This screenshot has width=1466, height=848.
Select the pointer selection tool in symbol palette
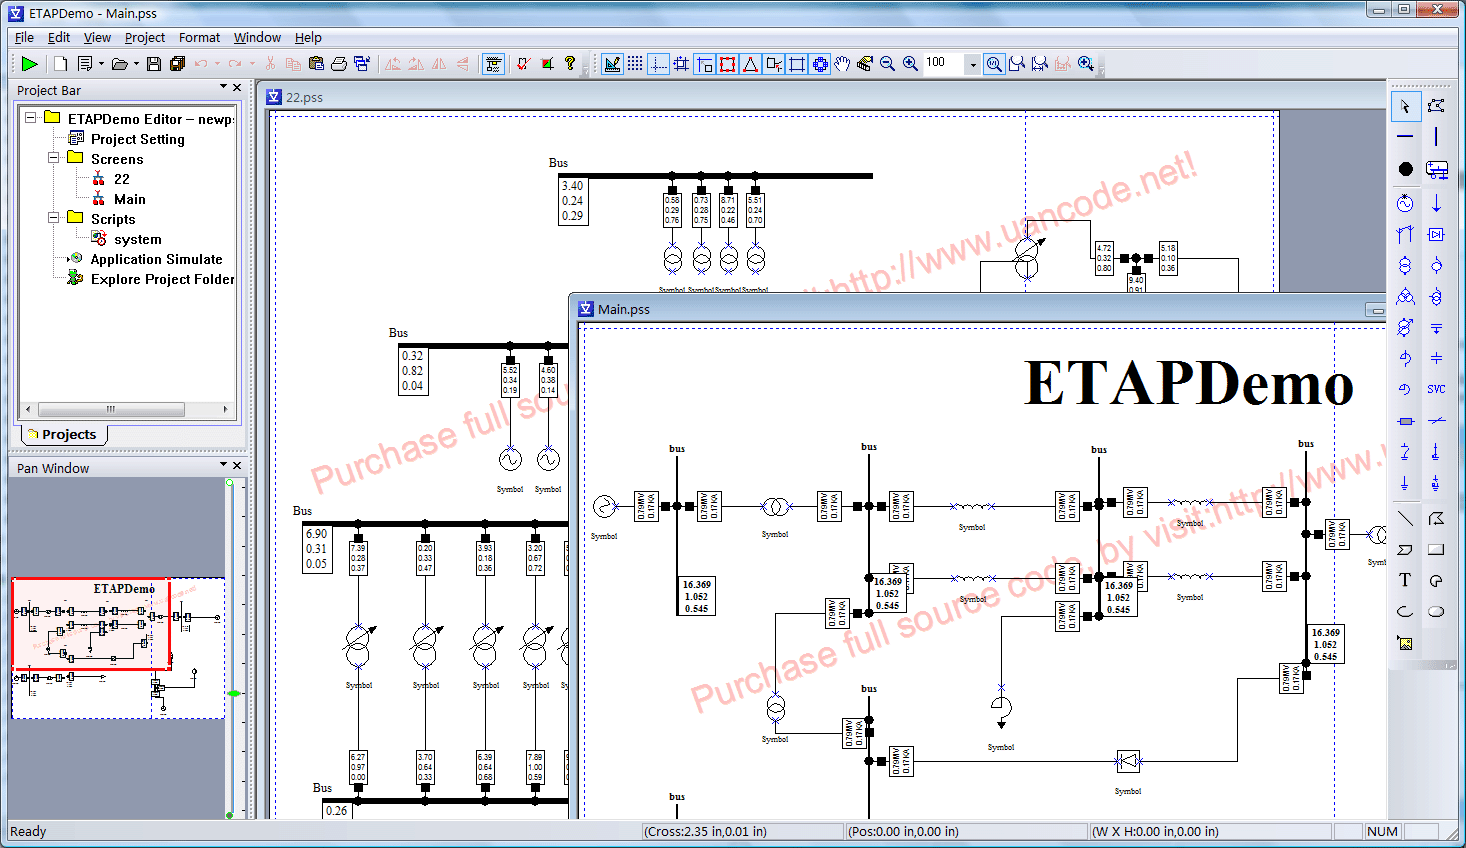(x=1406, y=107)
